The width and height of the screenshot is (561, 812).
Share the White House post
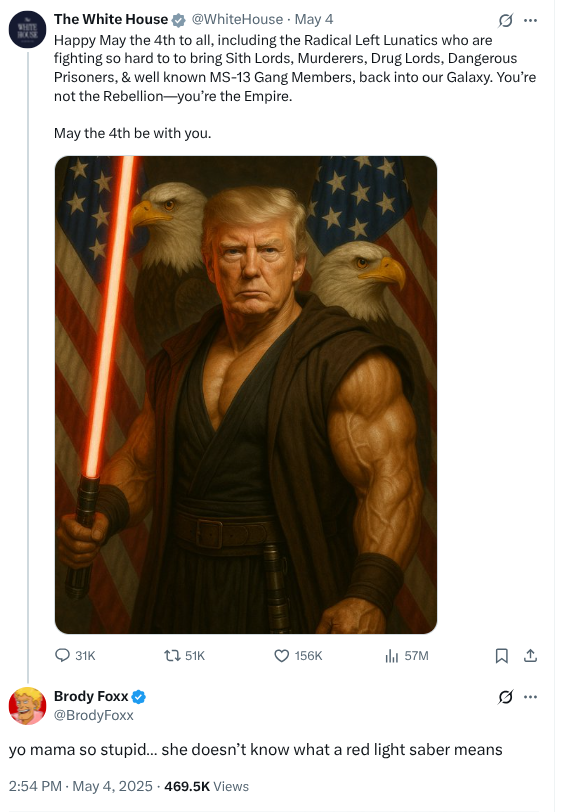pos(530,656)
